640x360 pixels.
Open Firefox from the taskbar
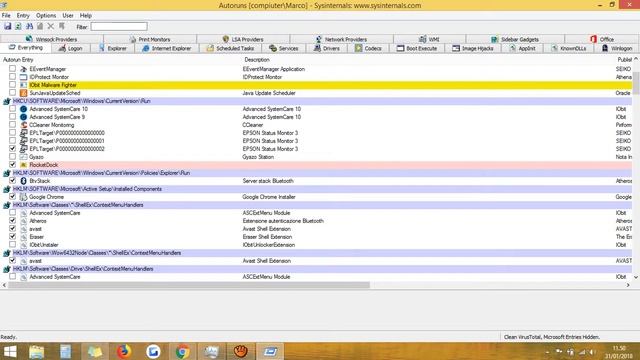124,351
